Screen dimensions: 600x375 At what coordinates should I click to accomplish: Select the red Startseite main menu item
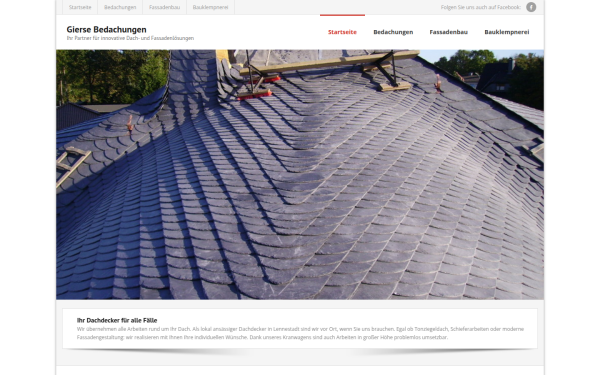(x=342, y=32)
